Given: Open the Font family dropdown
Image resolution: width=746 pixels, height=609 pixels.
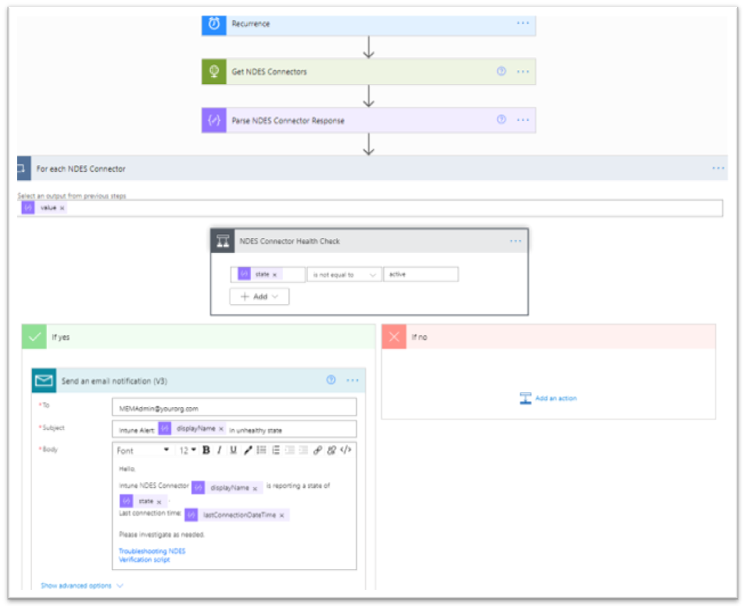Looking at the screenshot, I should 143,450.
